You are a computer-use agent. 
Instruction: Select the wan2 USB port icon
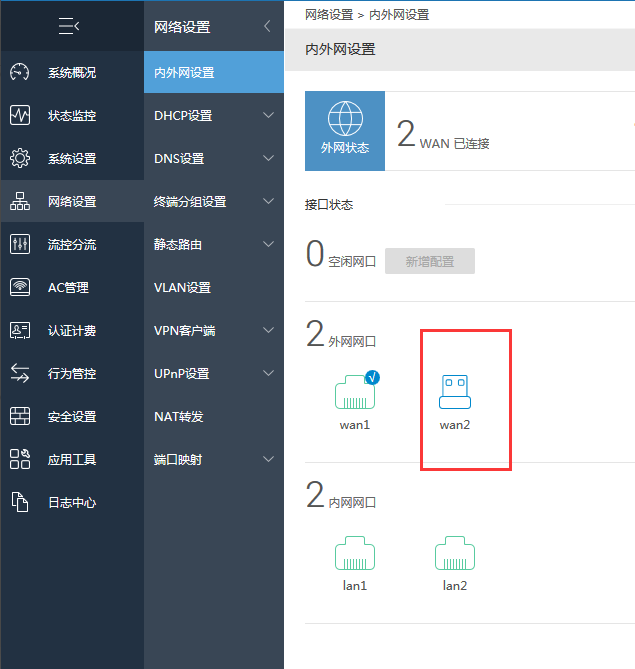click(x=454, y=393)
